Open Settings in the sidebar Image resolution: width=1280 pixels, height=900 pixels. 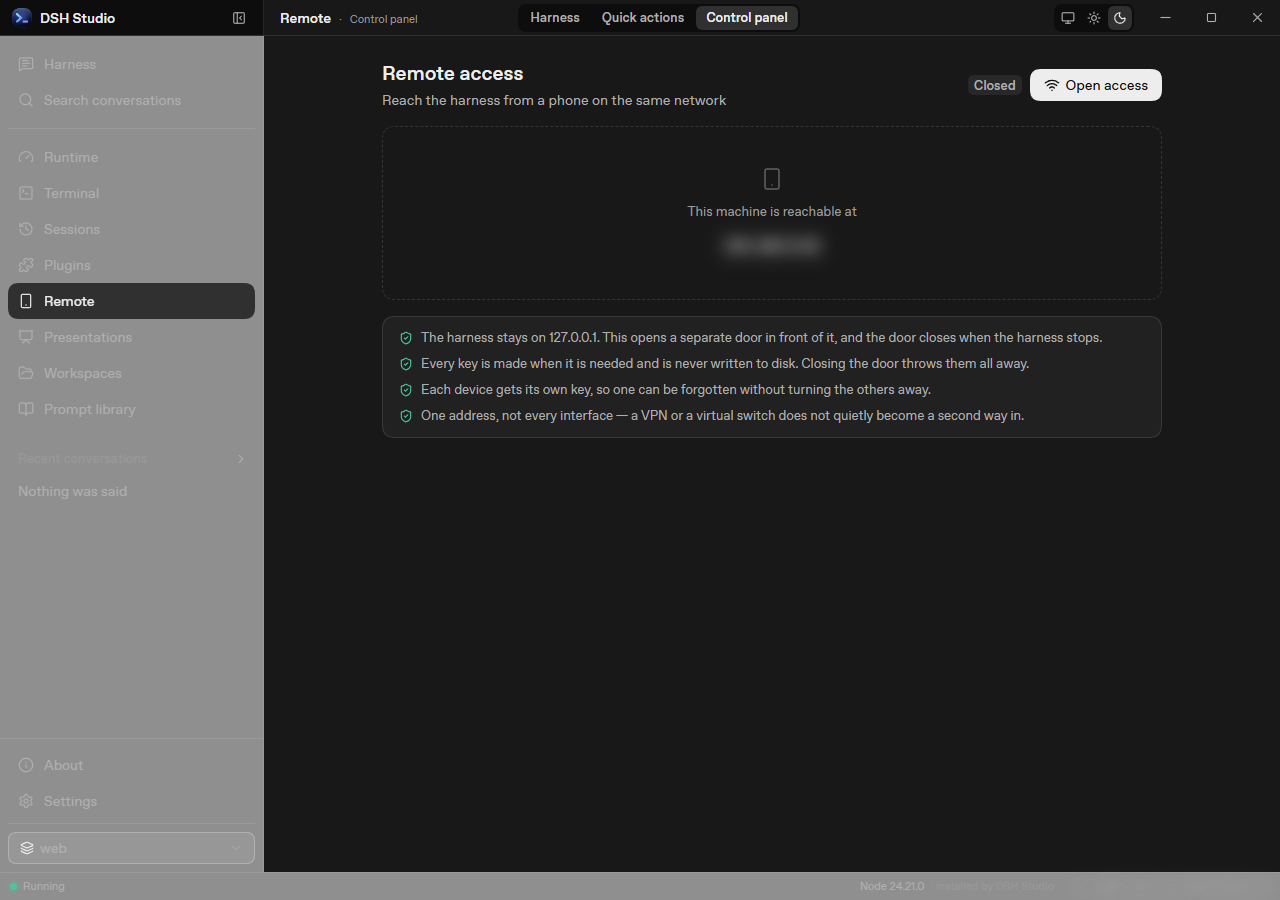(131, 801)
